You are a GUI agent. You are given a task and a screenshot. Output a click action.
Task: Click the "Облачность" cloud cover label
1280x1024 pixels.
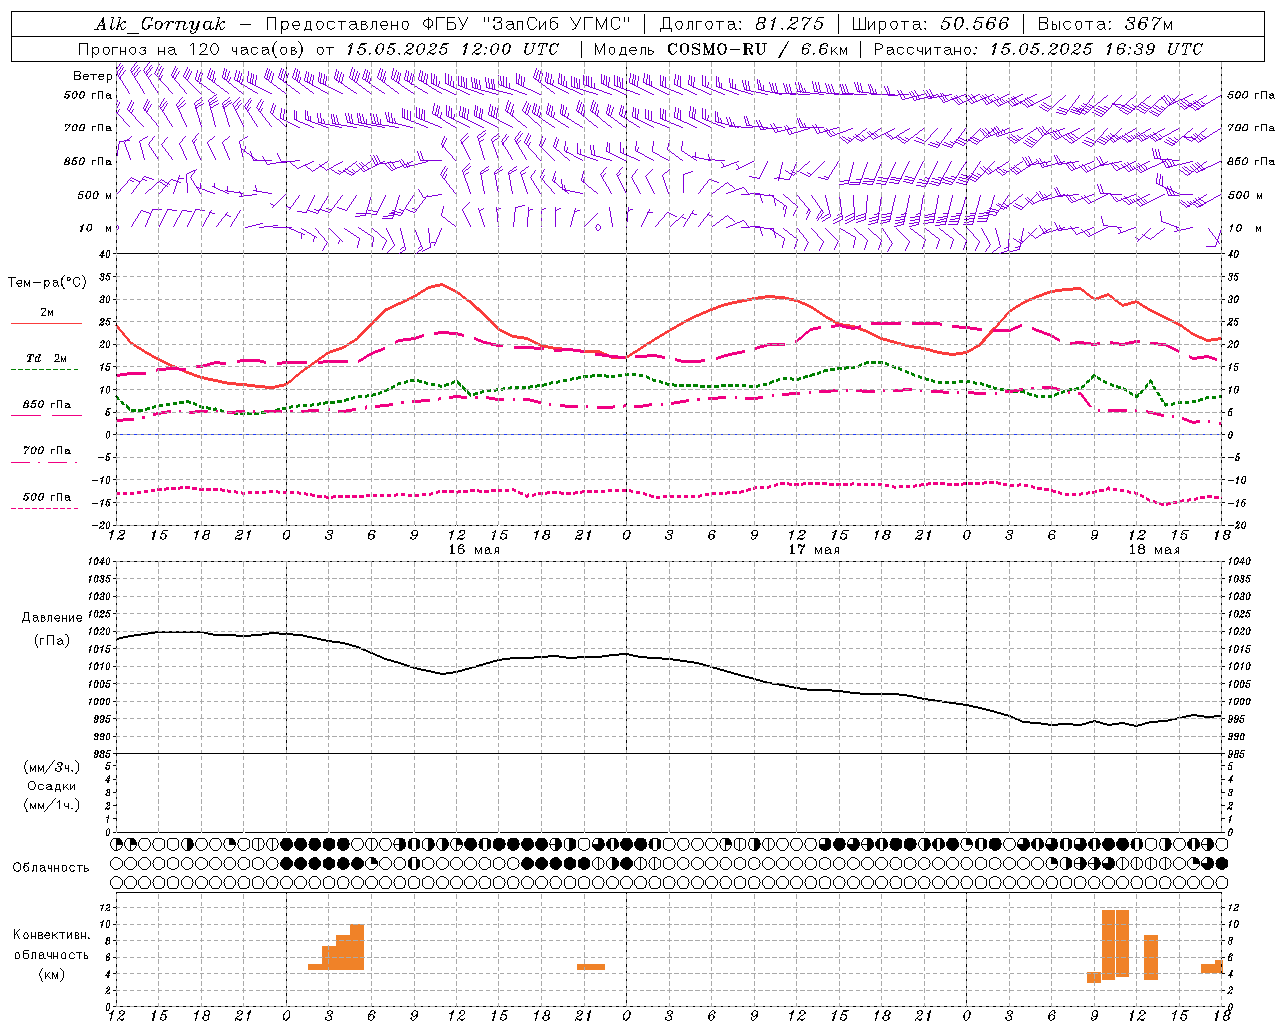point(51,867)
